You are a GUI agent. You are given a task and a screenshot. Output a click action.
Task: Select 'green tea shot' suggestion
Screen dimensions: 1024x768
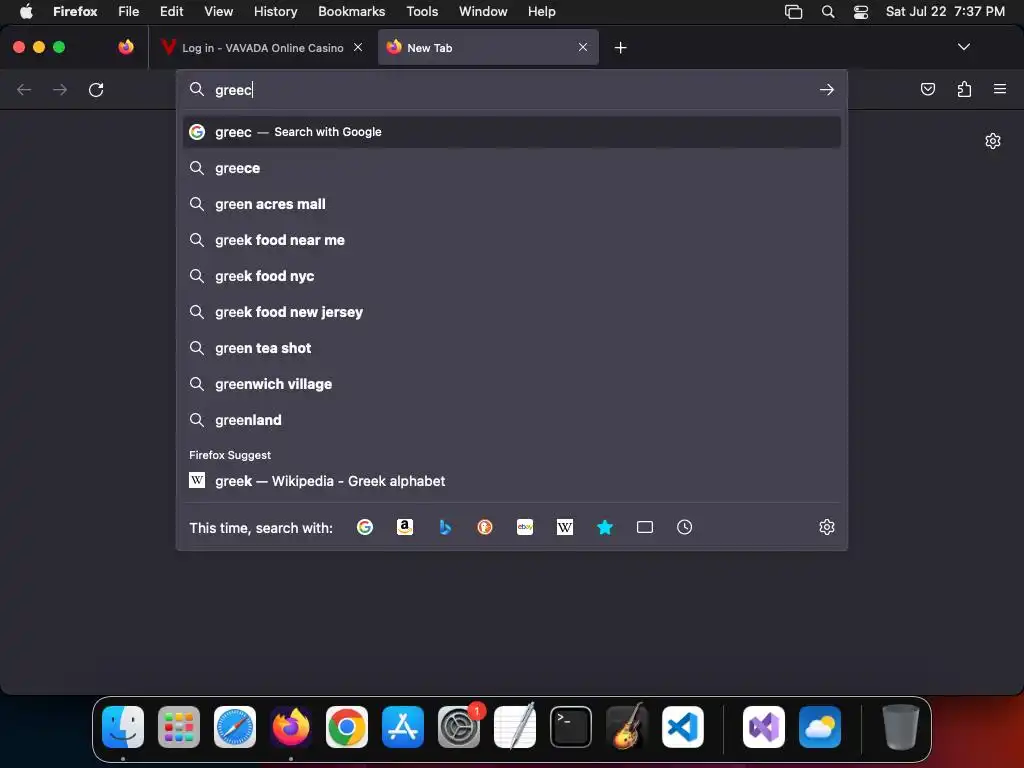coord(511,347)
